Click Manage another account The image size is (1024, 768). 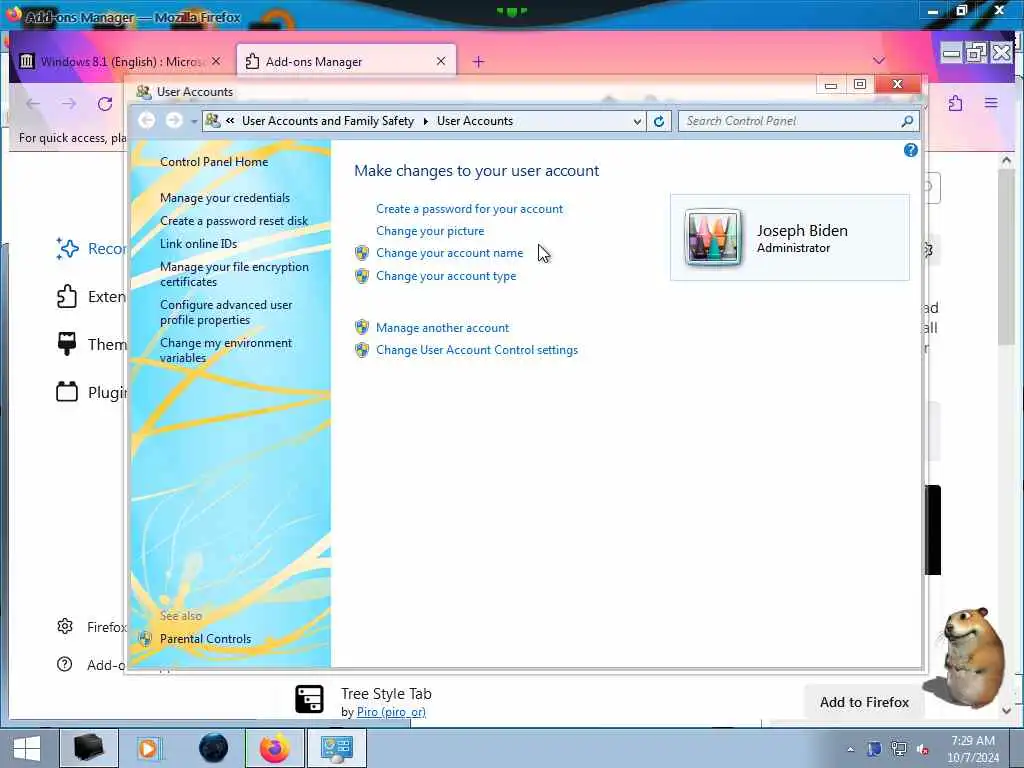442,328
